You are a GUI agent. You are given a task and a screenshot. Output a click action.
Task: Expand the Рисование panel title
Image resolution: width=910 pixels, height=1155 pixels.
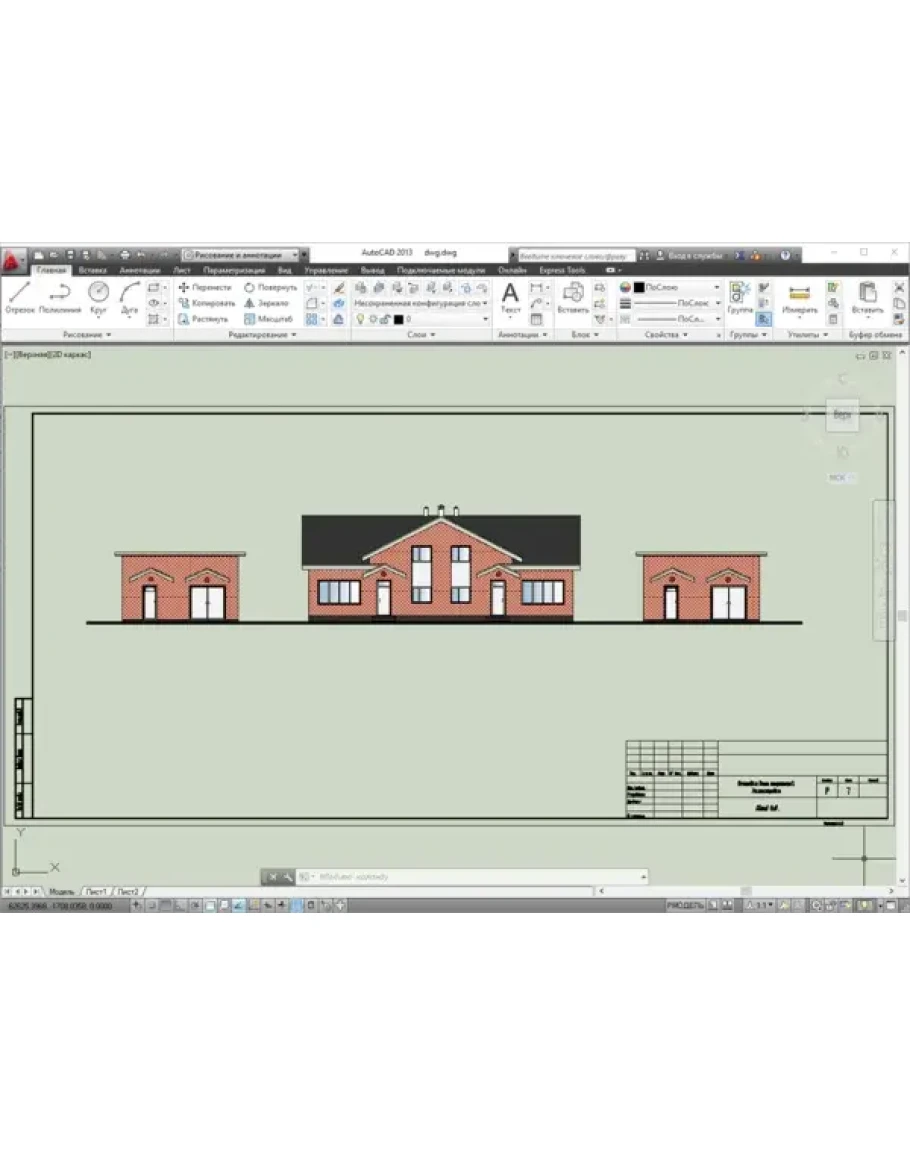pos(86,335)
